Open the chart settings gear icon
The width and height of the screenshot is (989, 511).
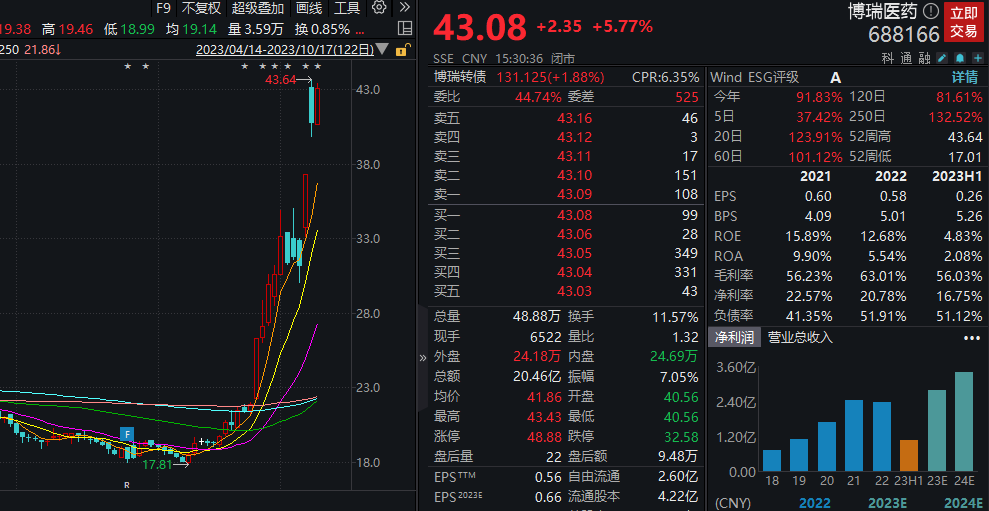click(x=379, y=8)
